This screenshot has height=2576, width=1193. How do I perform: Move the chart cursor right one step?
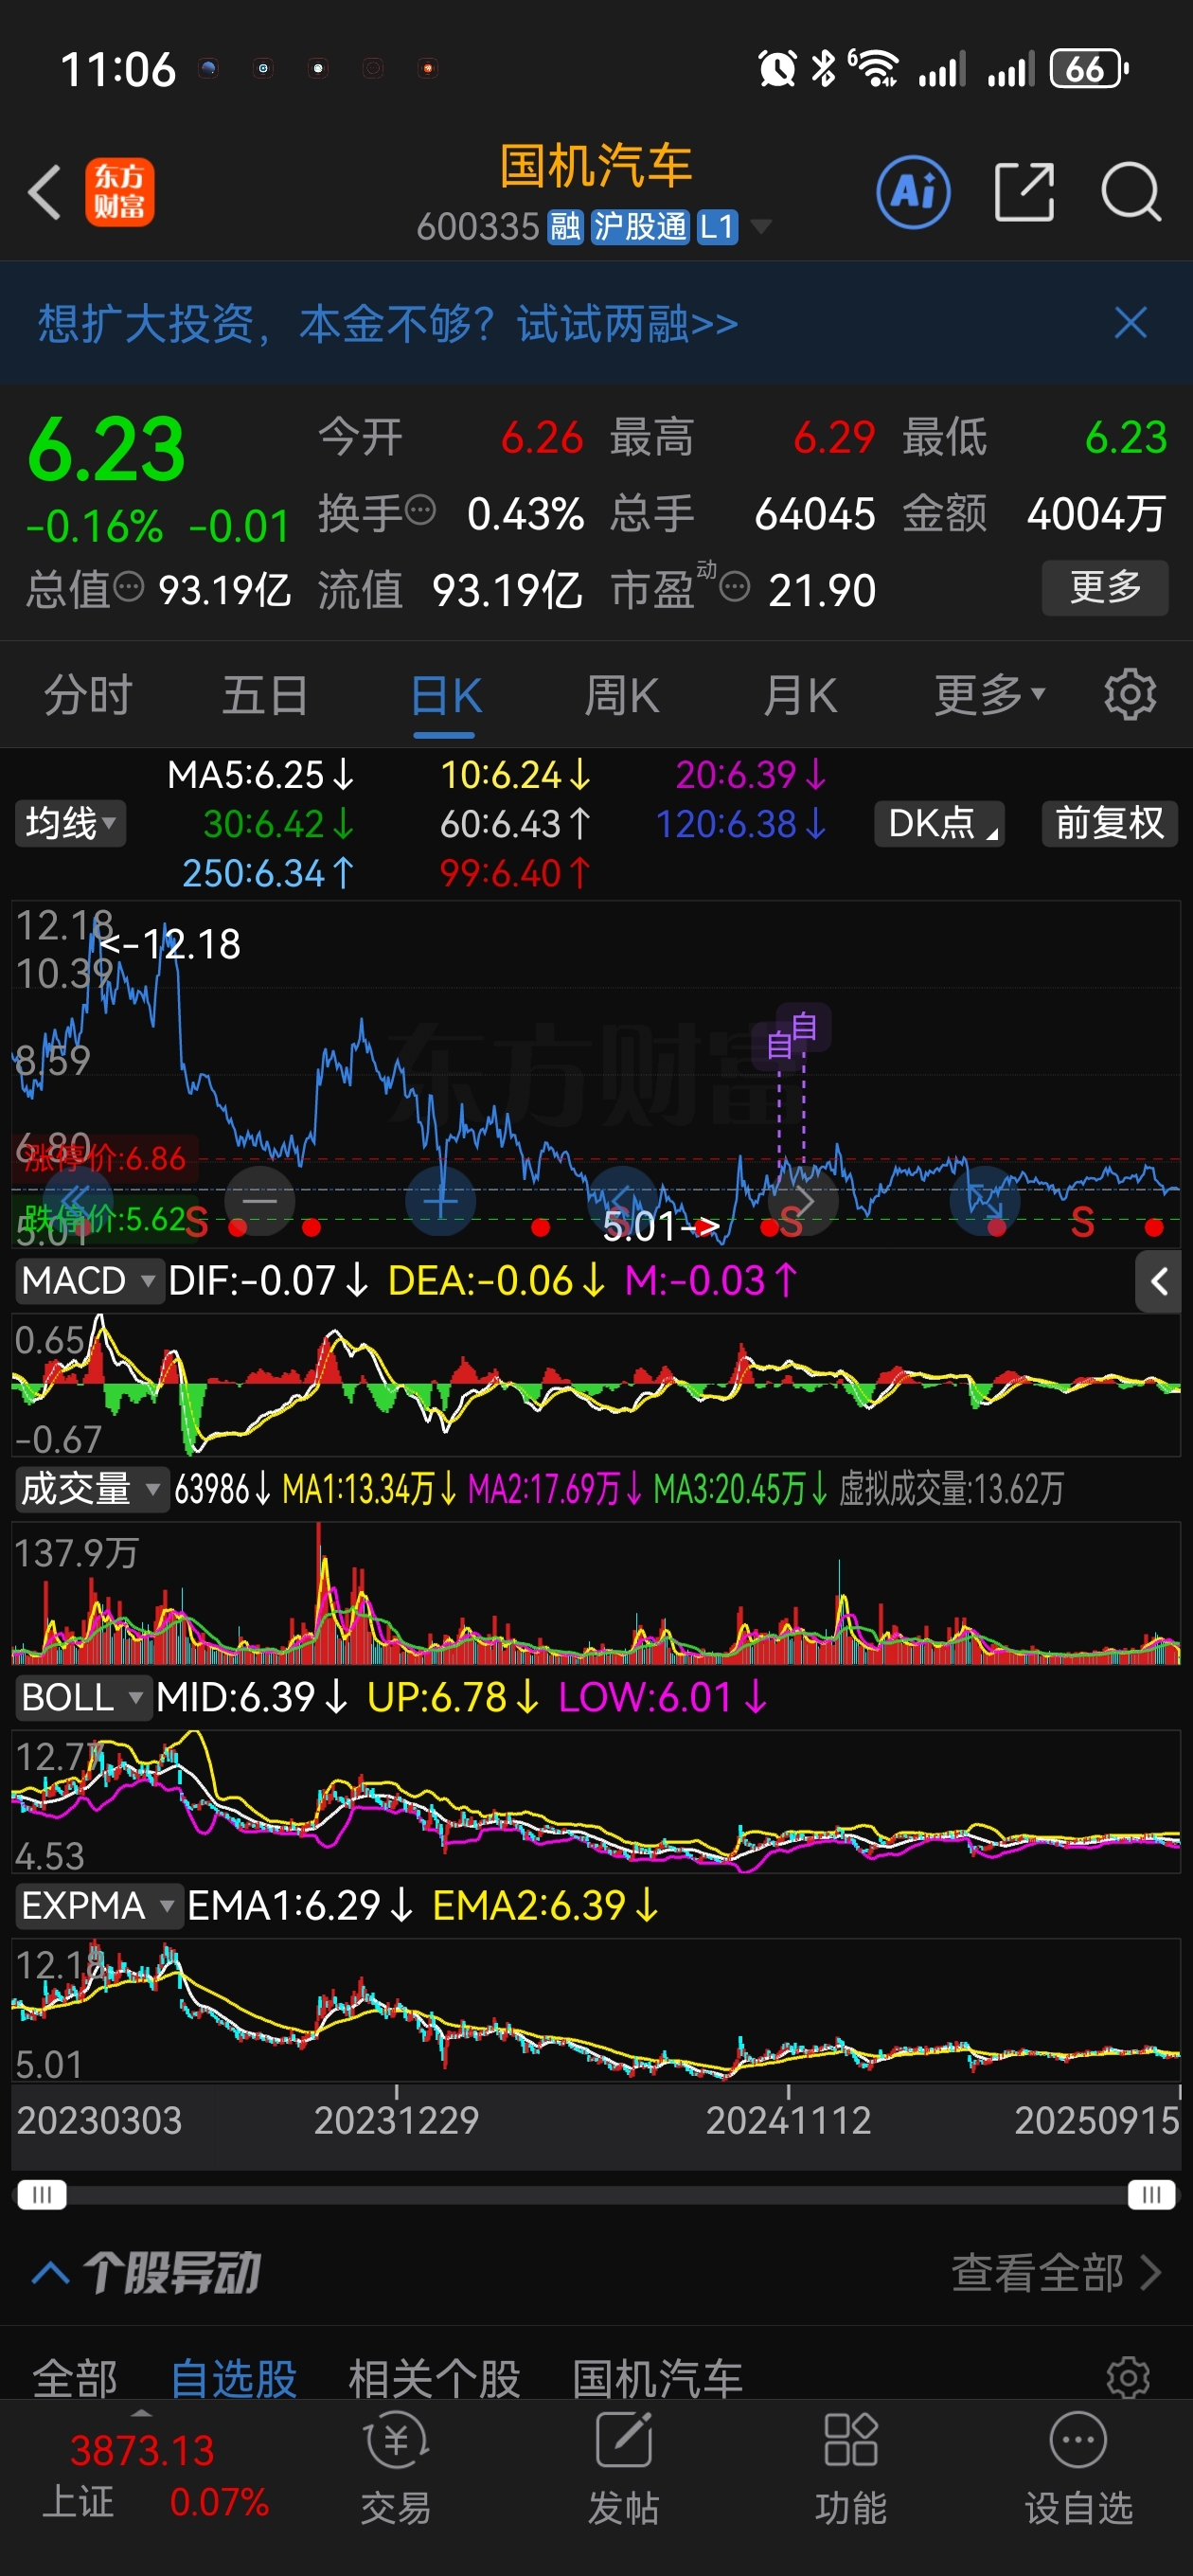click(x=803, y=1200)
